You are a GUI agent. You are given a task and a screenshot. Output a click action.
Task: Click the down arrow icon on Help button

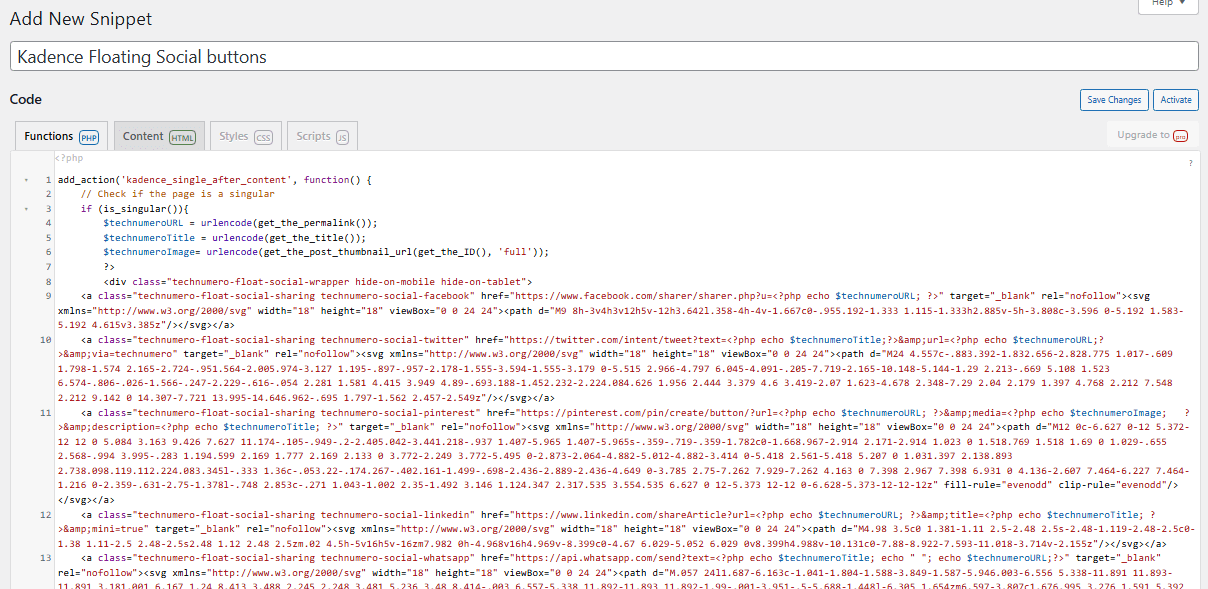click(x=1184, y=5)
